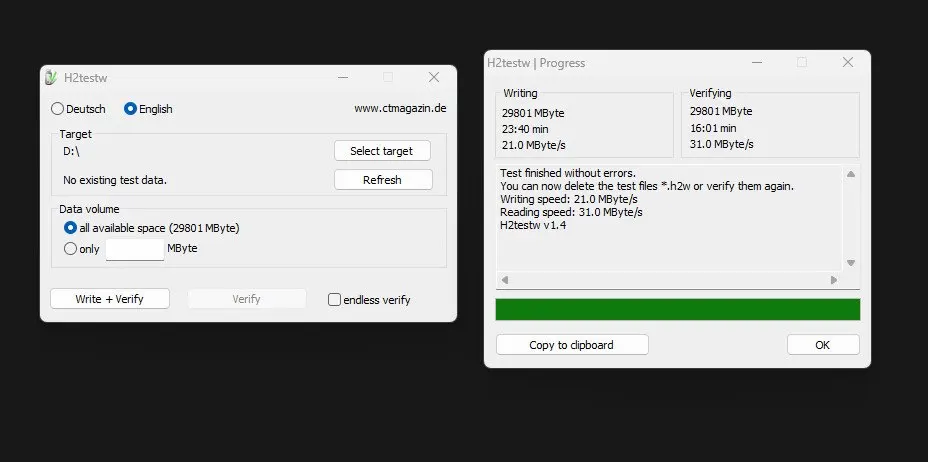Screen dimensions: 928x462
Task: Minimize the H2testw Progress window
Action: pyautogui.click(x=756, y=62)
